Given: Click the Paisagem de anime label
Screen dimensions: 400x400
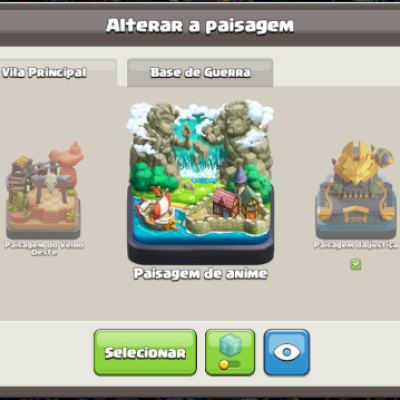Looking at the screenshot, I should (200, 274).
